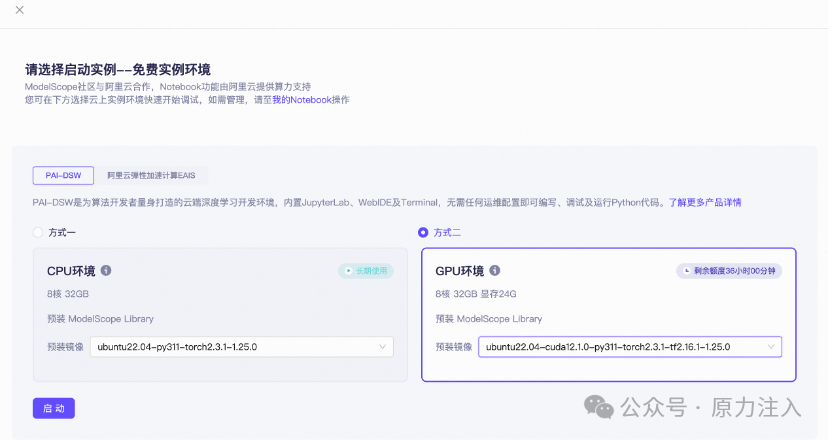The width and height of the screenshot is (828, 440).
Task: Click the CPU环境 heading
Action: (x=71, y=271)
